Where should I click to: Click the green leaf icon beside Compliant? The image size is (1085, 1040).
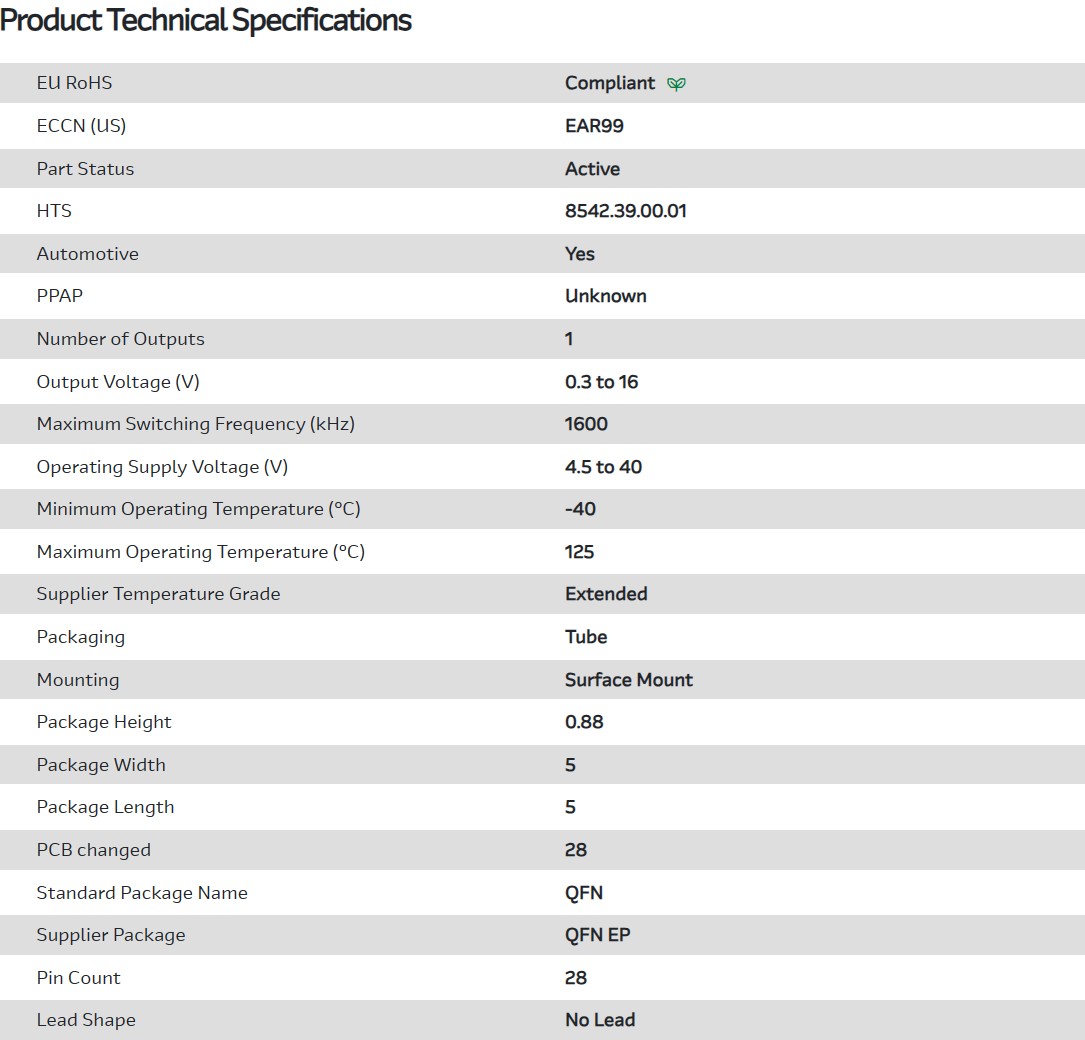pos(677,84)
